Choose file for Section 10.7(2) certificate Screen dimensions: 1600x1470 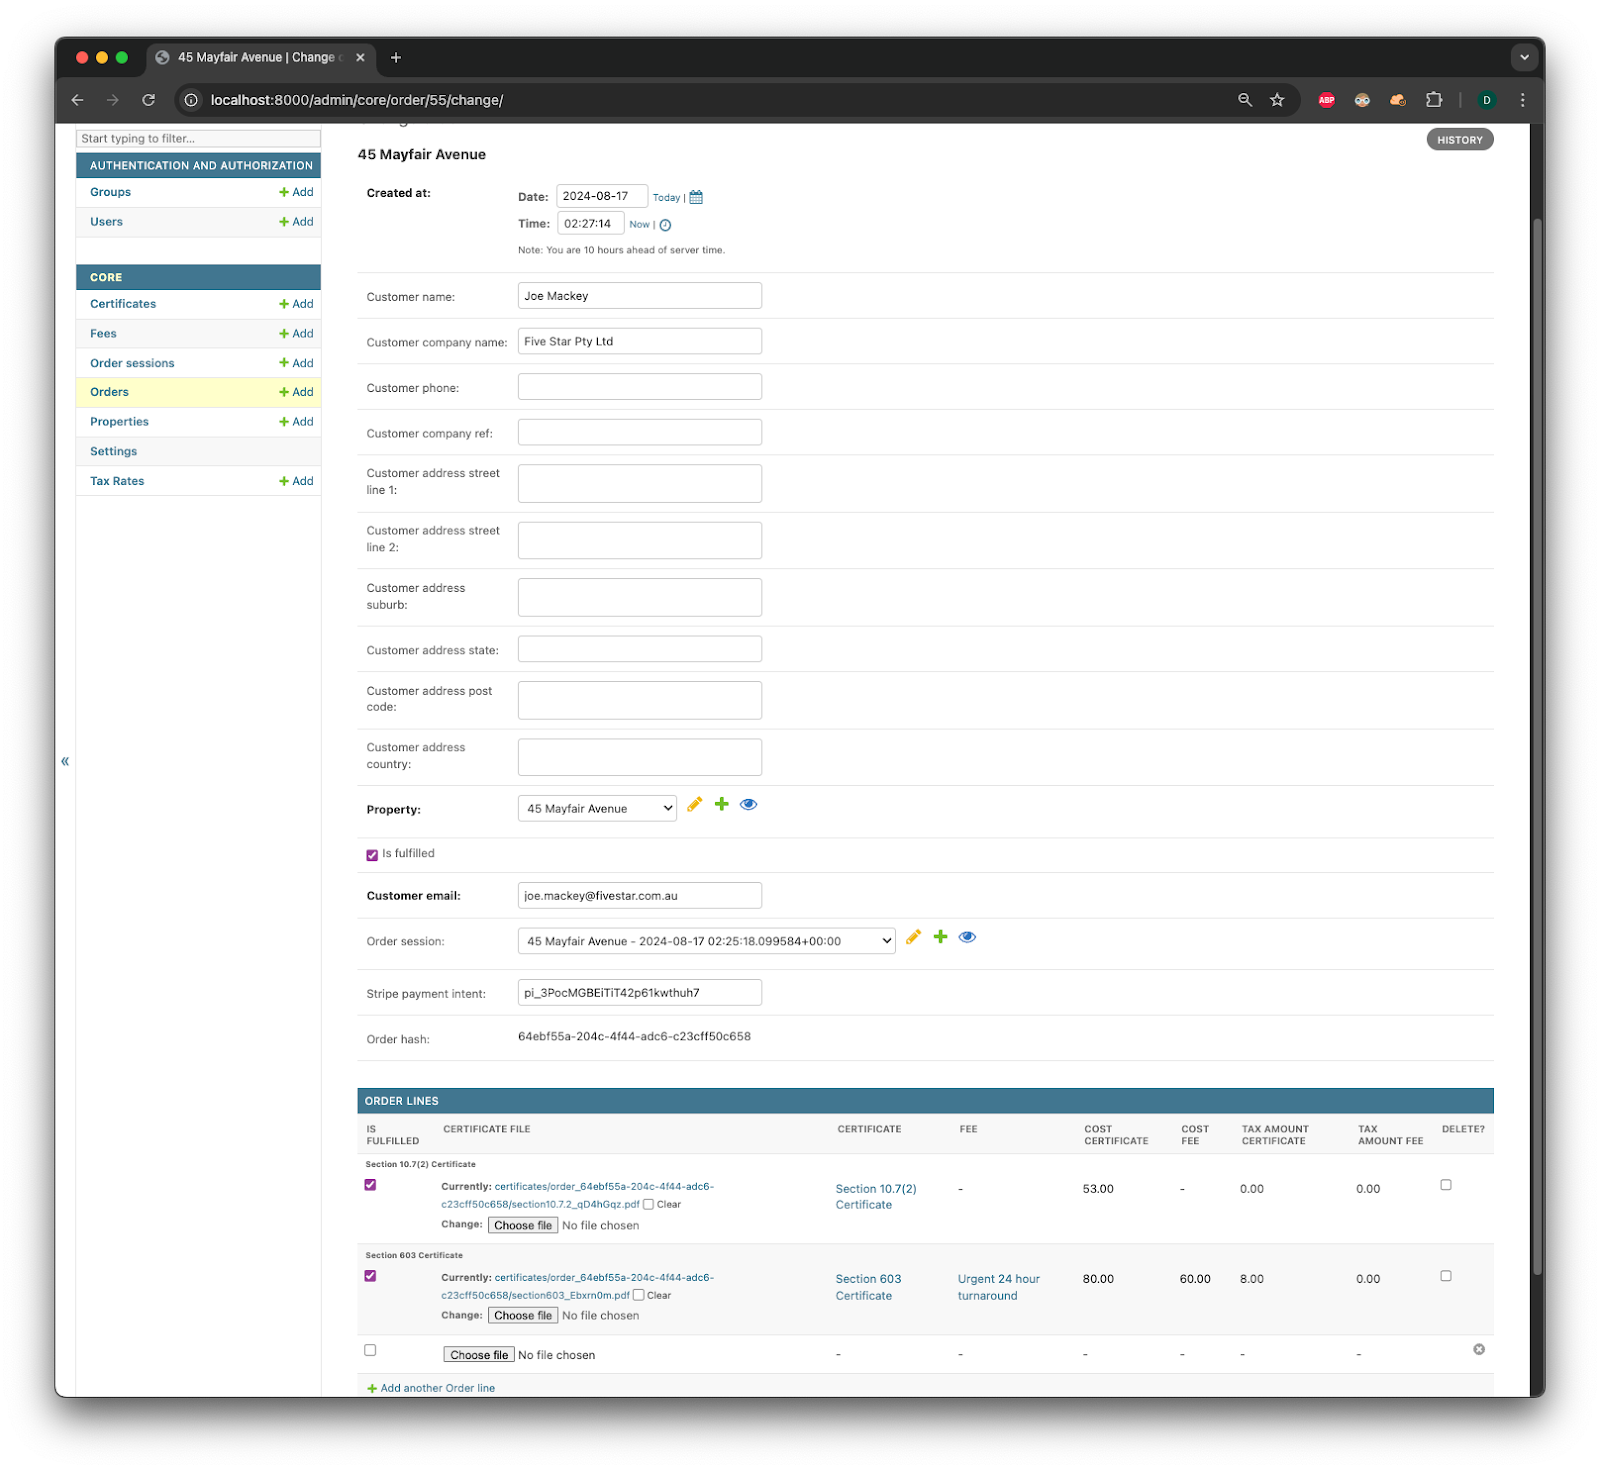coord(522,1225)
